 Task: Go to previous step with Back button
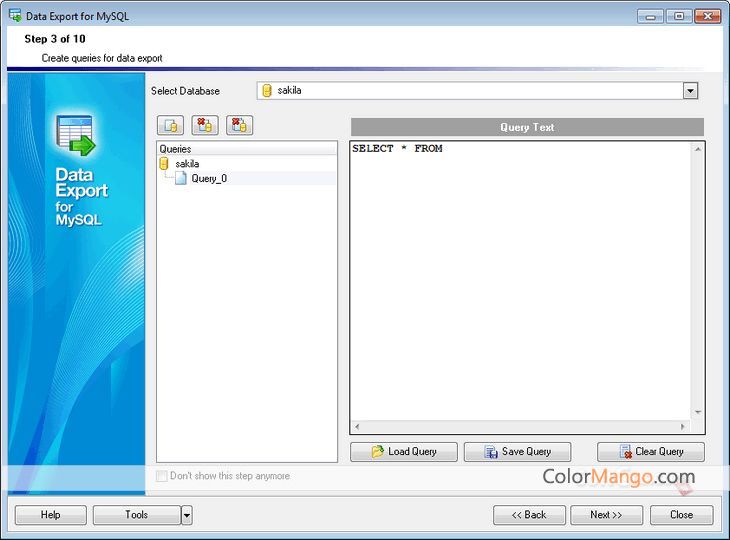pos(529,515)
